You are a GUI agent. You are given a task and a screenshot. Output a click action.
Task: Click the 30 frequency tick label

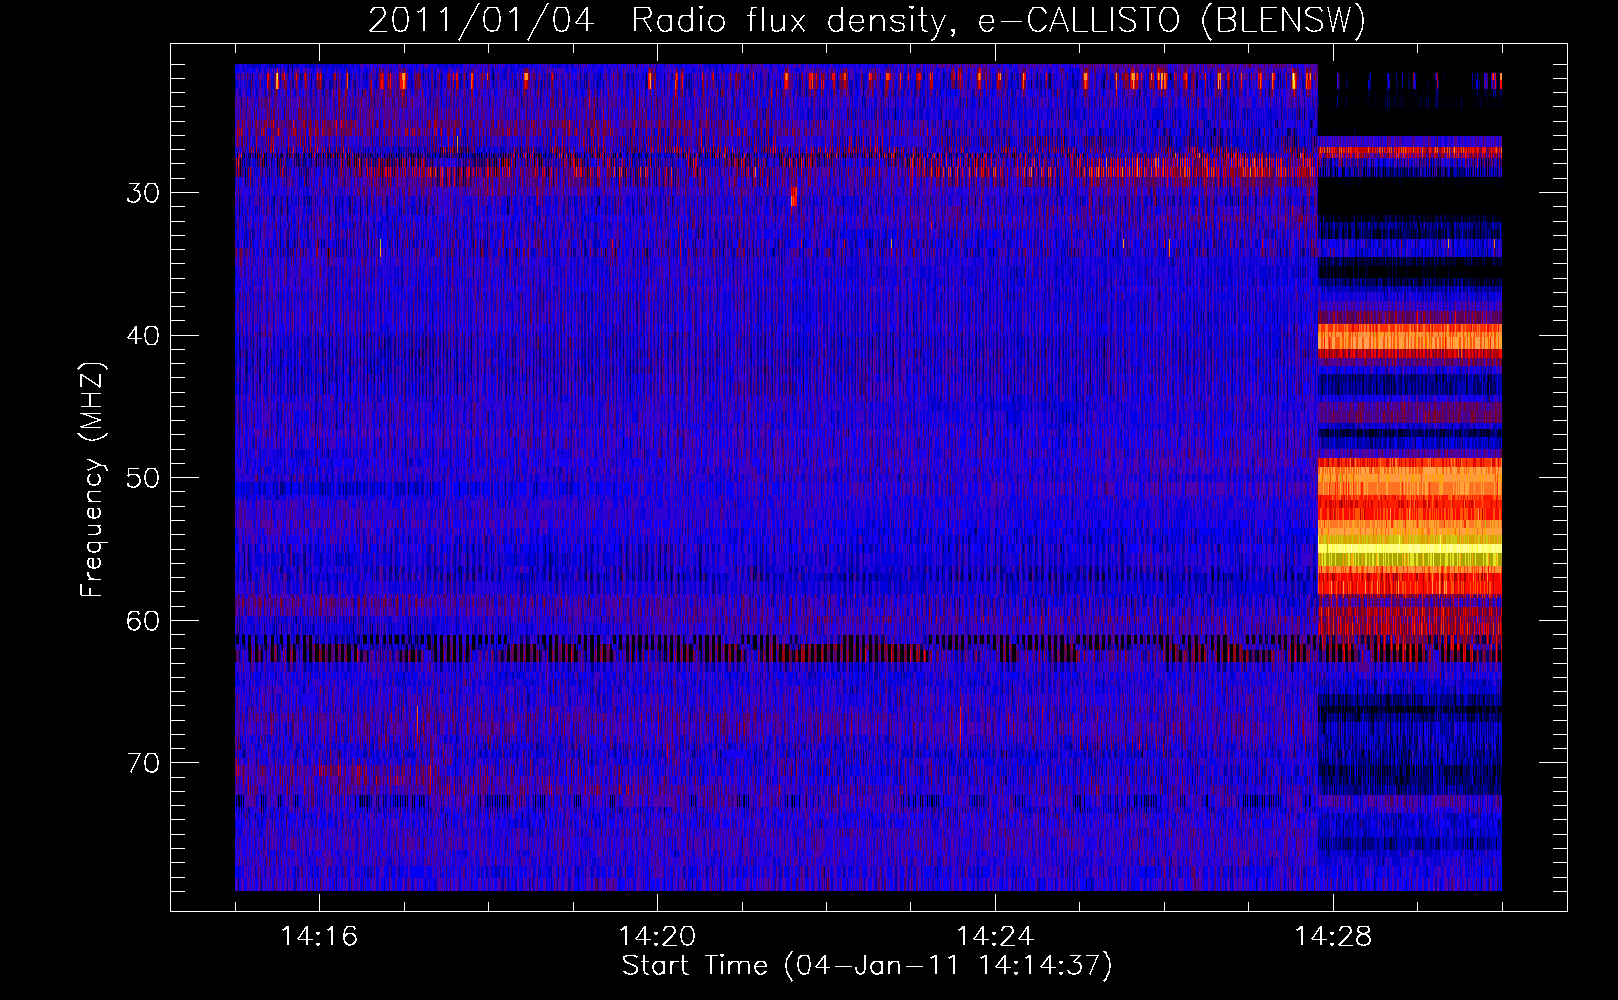[x=143, y=193]
